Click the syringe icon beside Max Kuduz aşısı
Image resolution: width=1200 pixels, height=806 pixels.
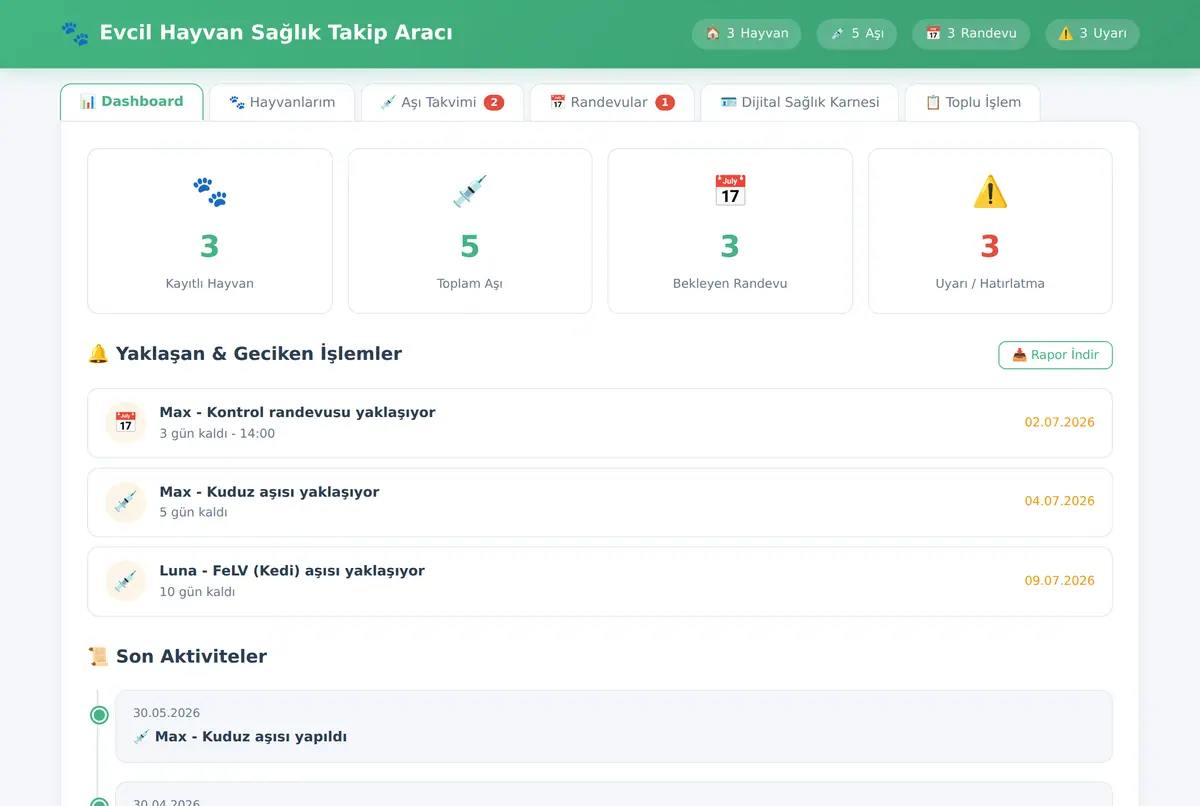[126, 501]
